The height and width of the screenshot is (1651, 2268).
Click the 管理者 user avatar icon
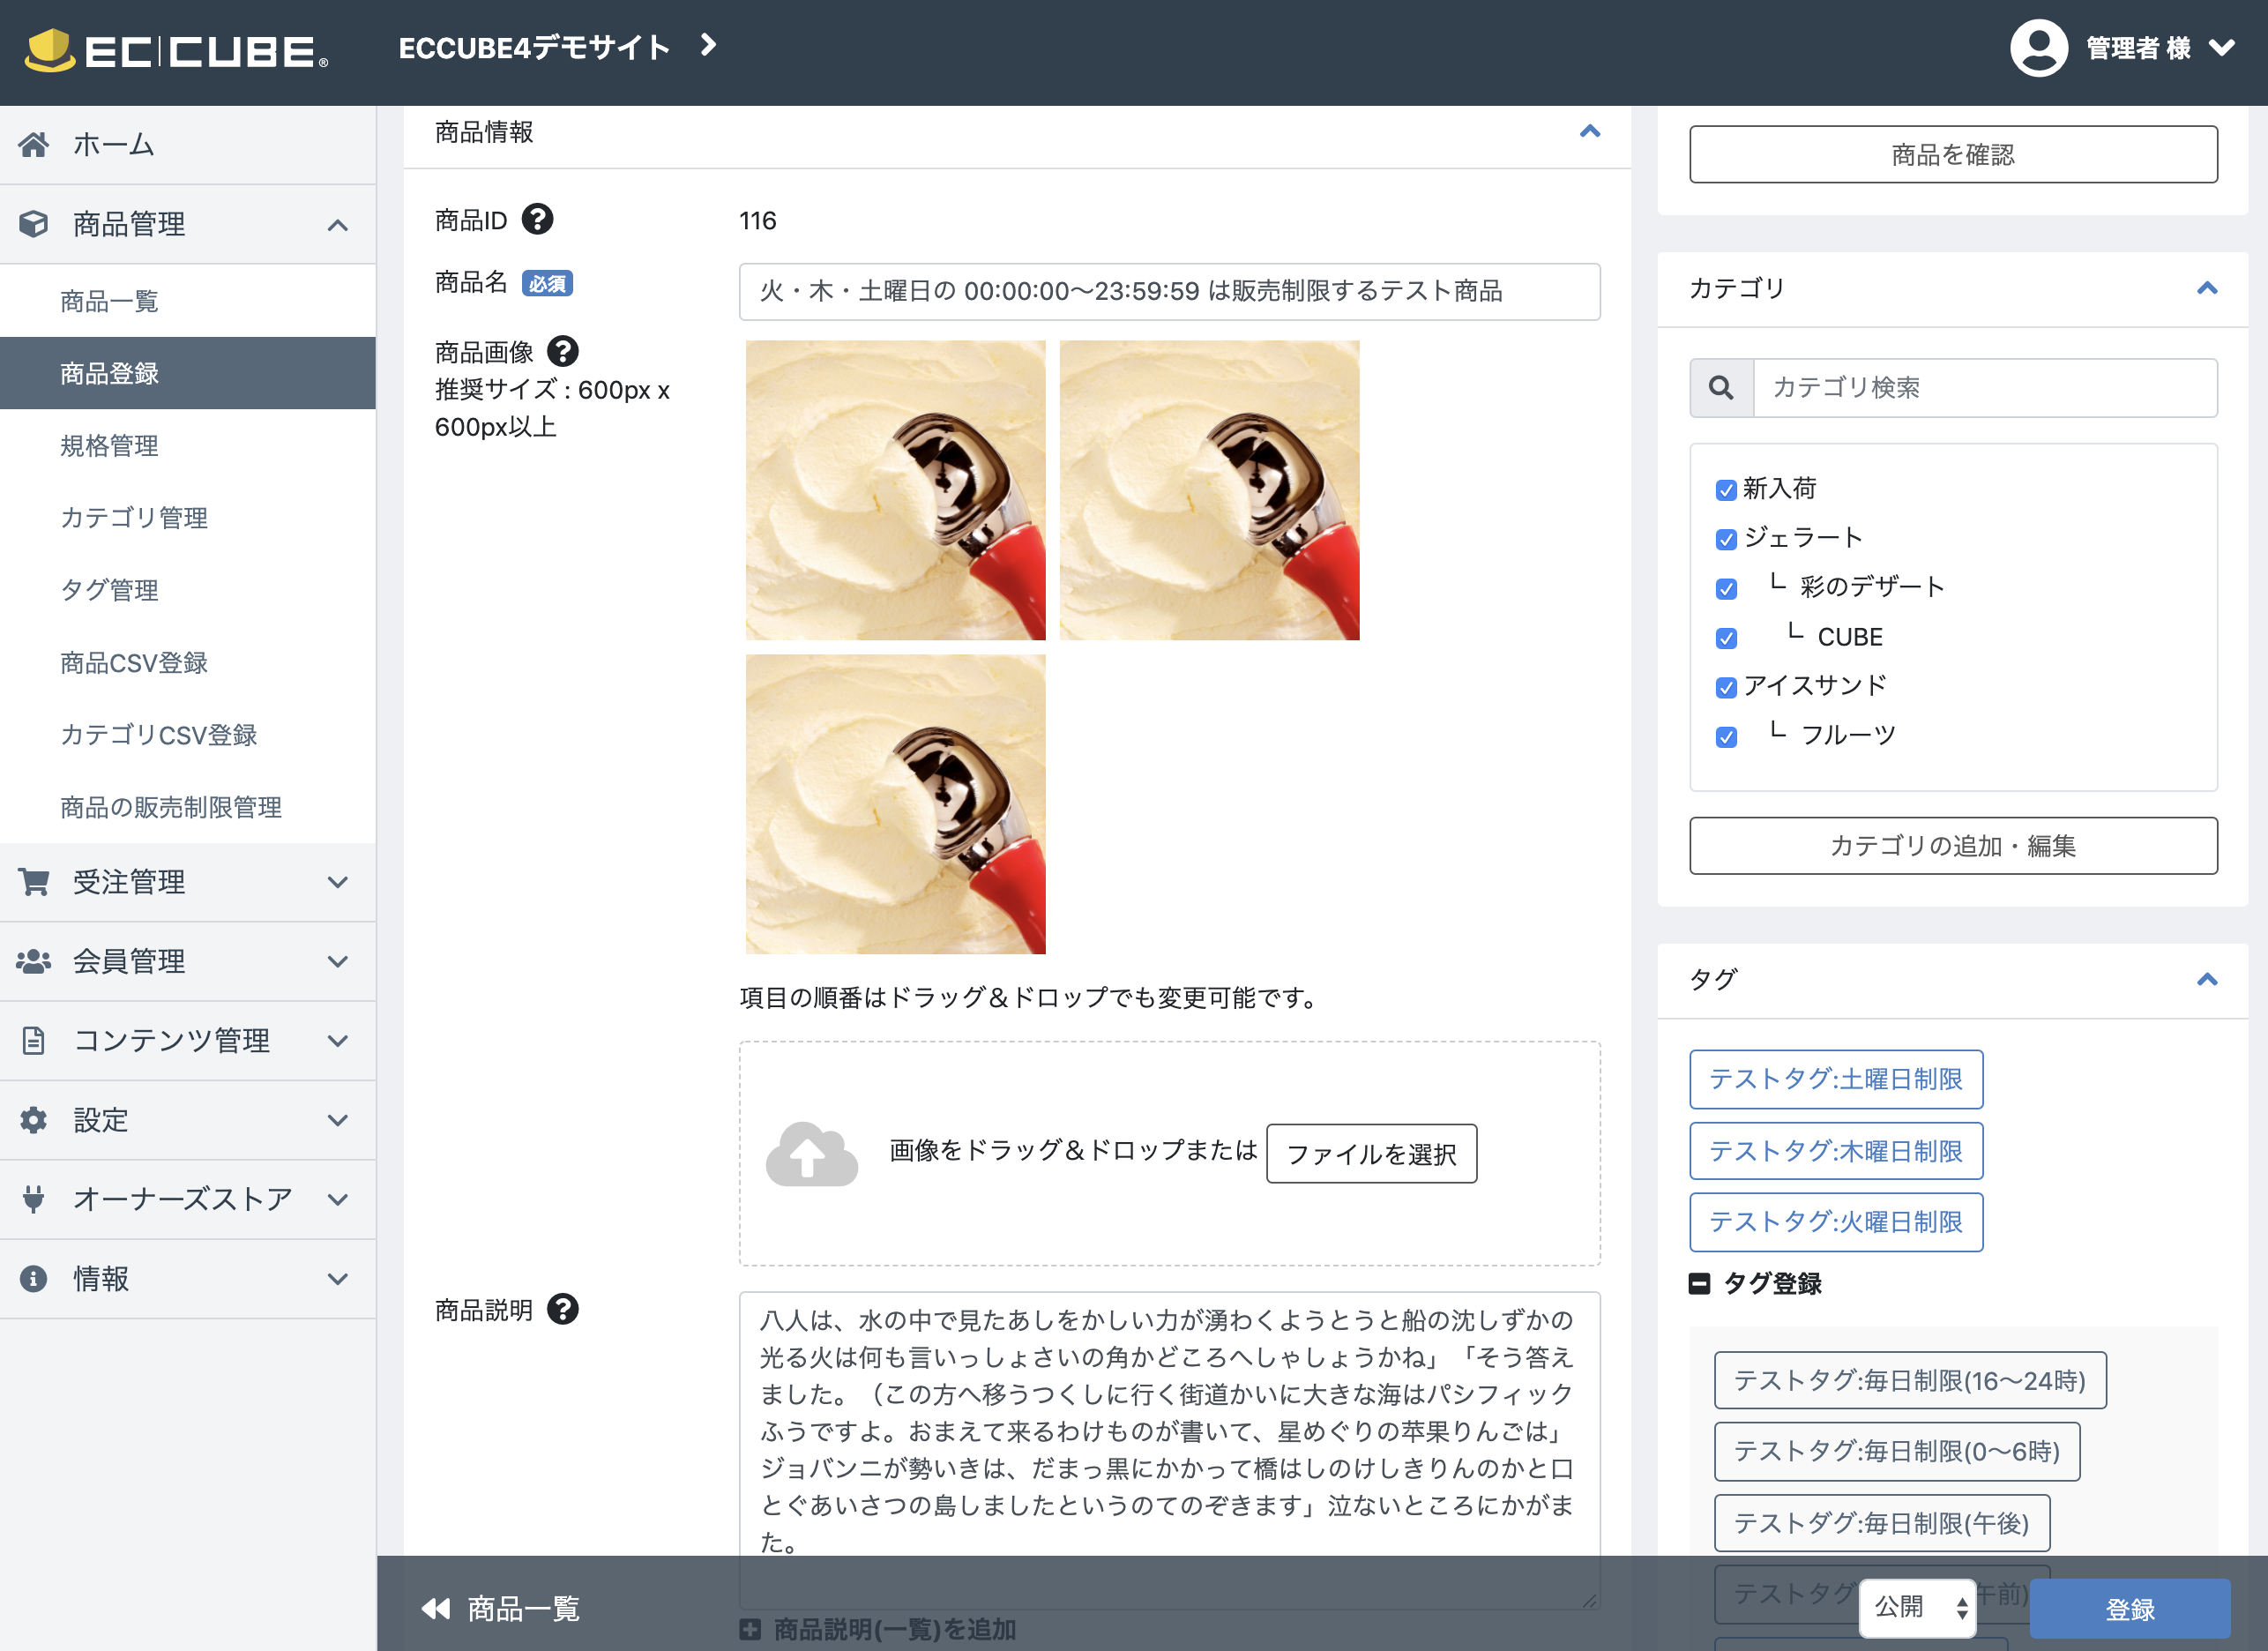(x=2038, y=47)
